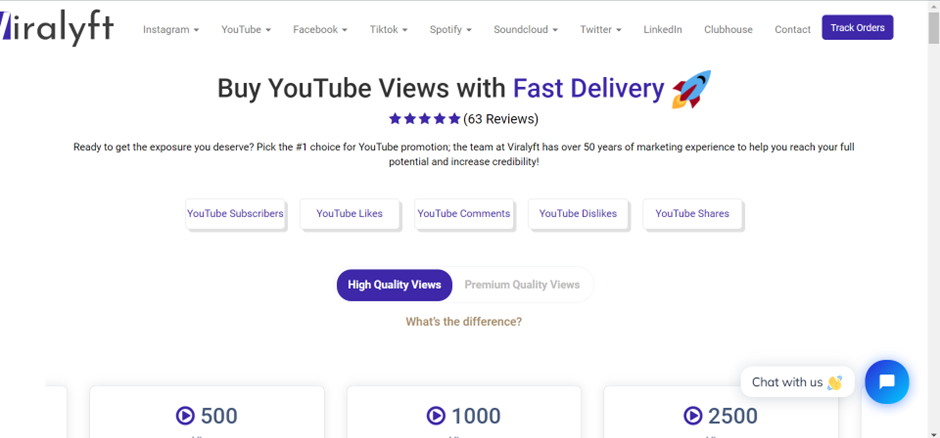The image size is (940, 438).
Task: Click the rocket emoji in the headline
Action: [691, 89]
